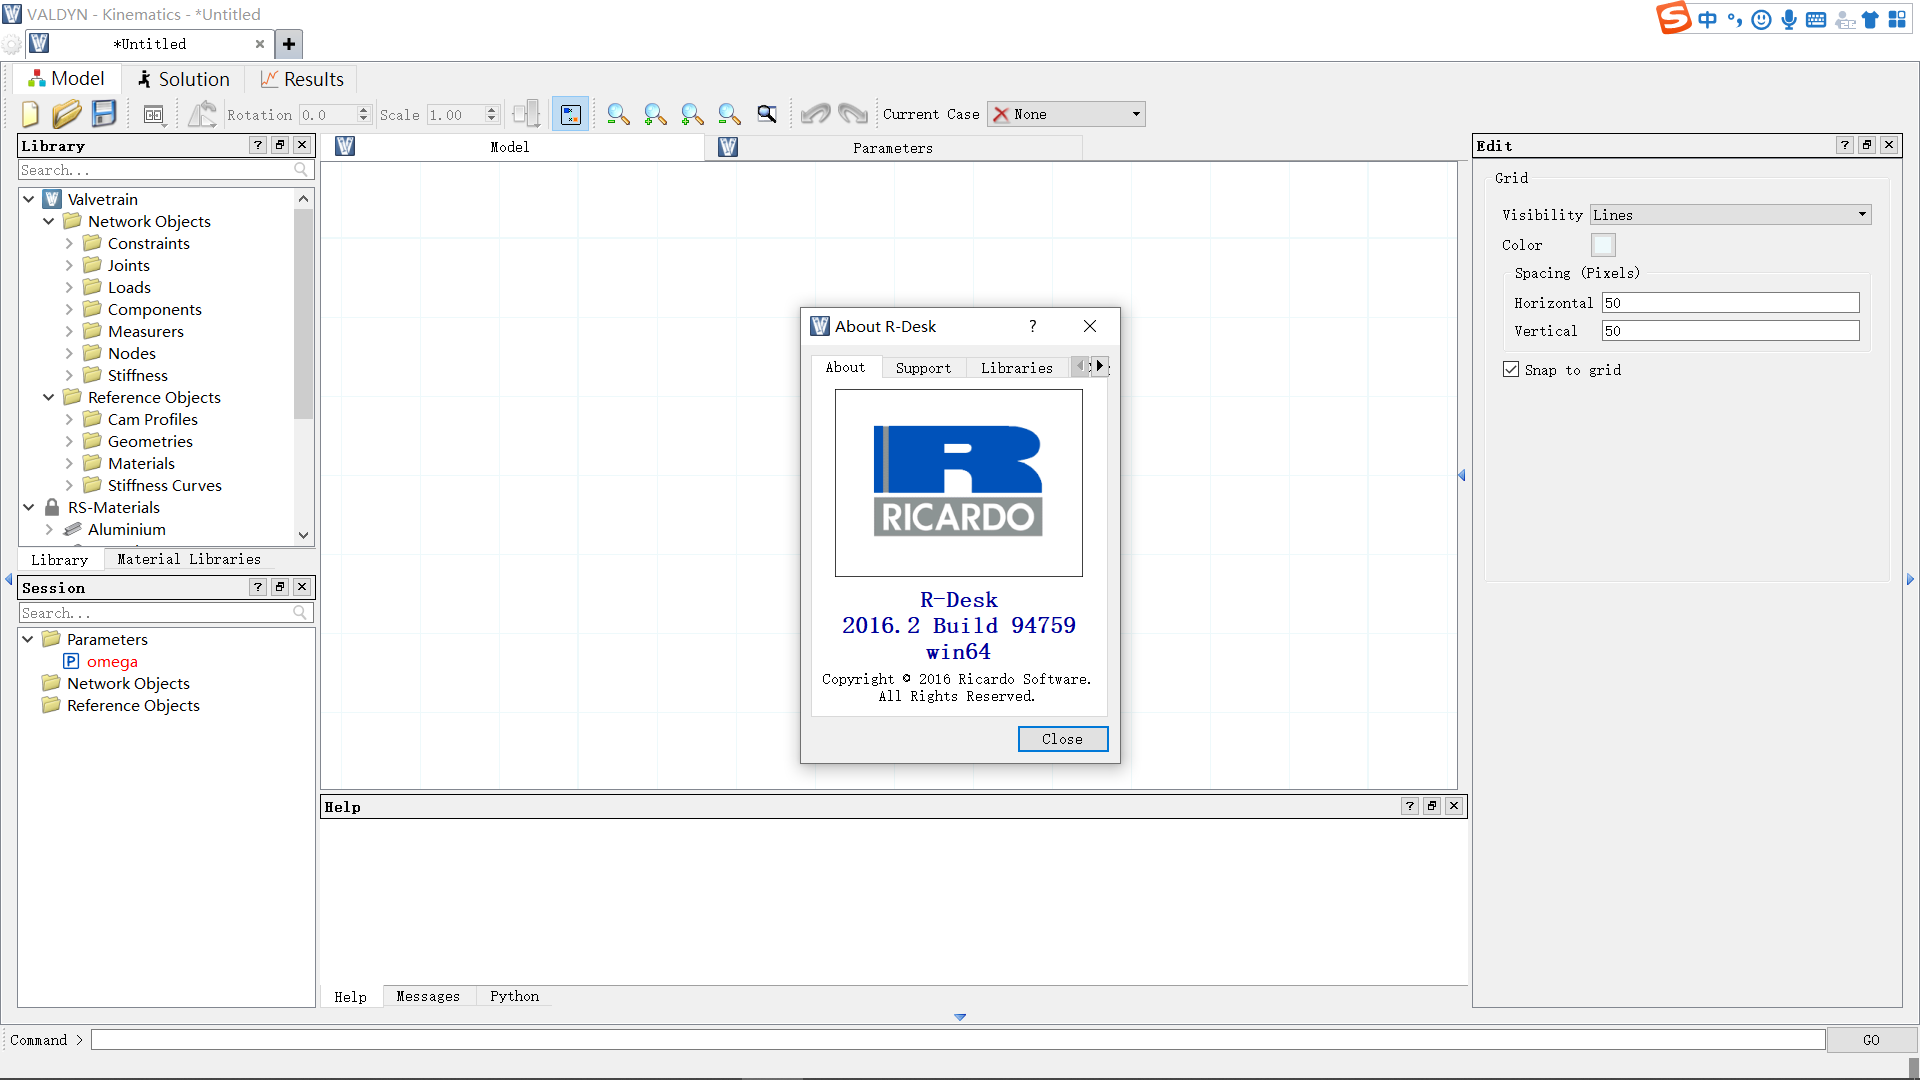Click the help icon on the Help panel
1920x1080 pixels.
[x=1410, y=806]
